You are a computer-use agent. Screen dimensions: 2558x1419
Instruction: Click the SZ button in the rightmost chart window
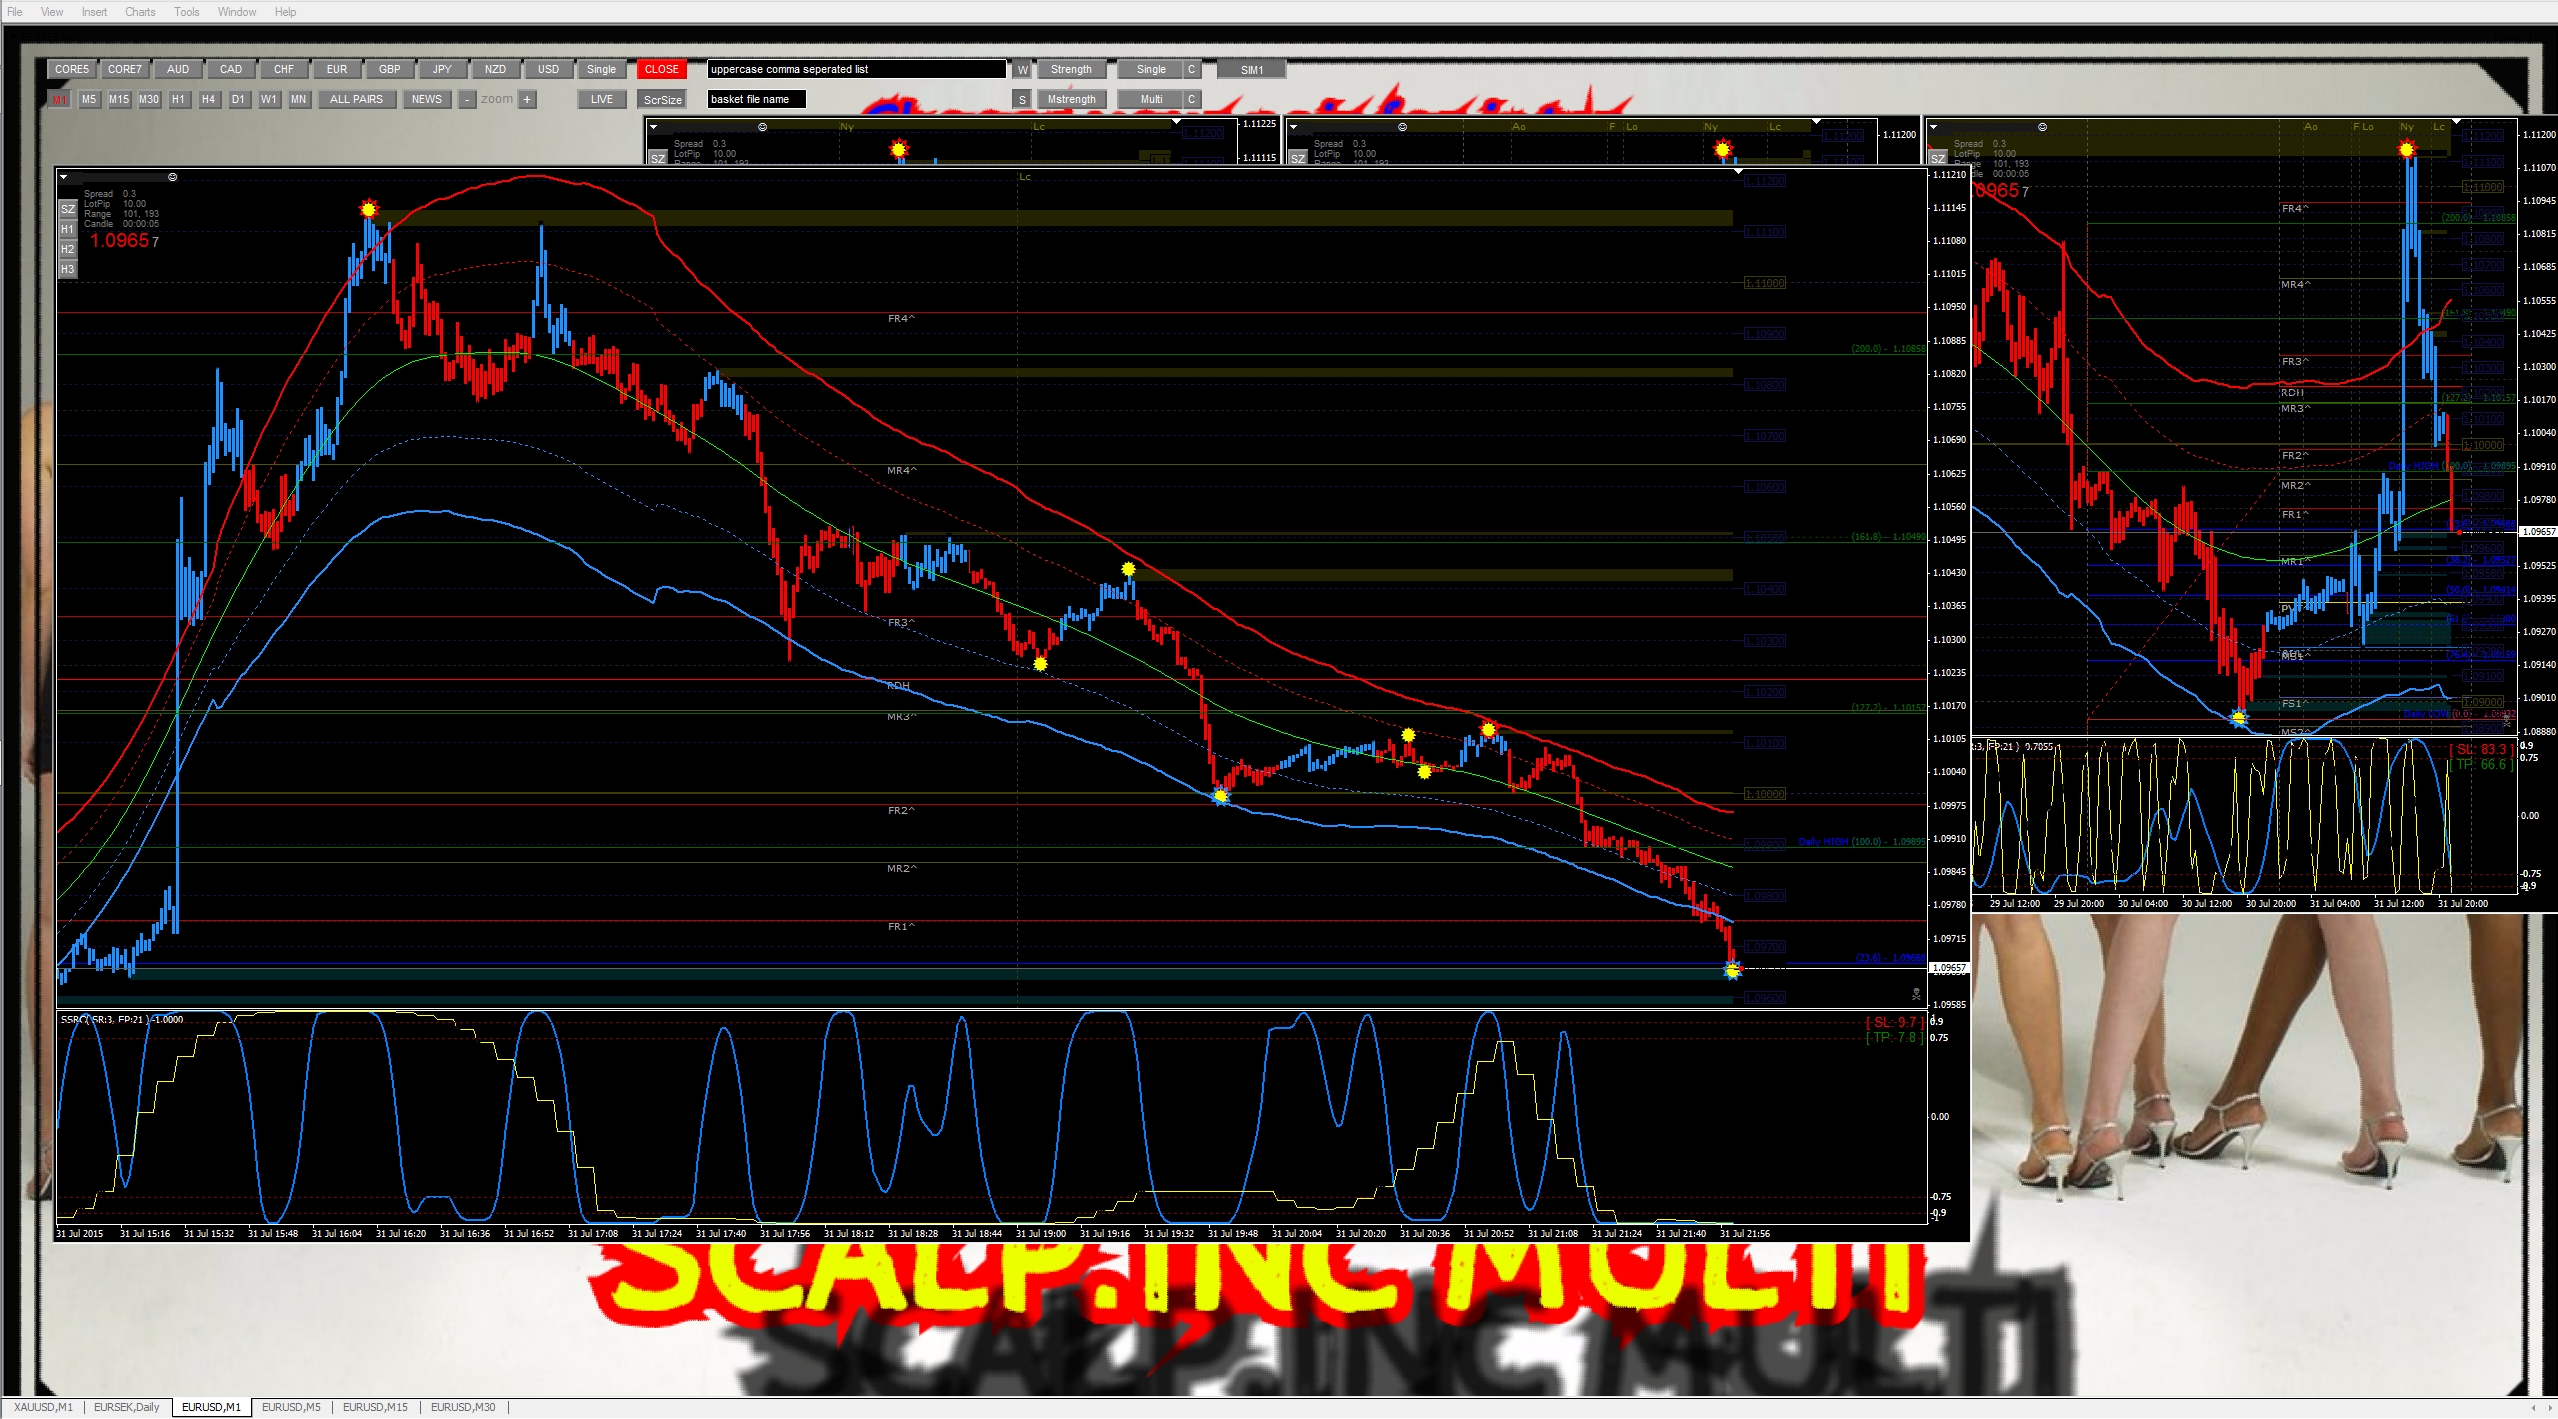coord(1938,159)
